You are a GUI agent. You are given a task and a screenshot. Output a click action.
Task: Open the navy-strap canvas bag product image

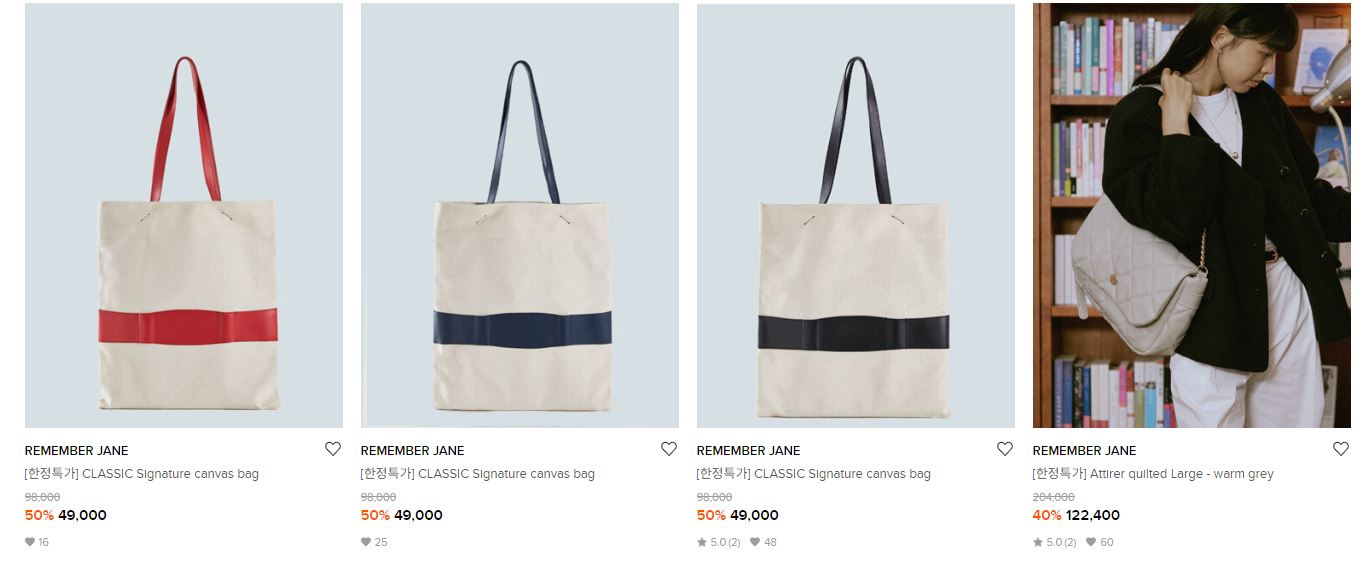(520, 216)
